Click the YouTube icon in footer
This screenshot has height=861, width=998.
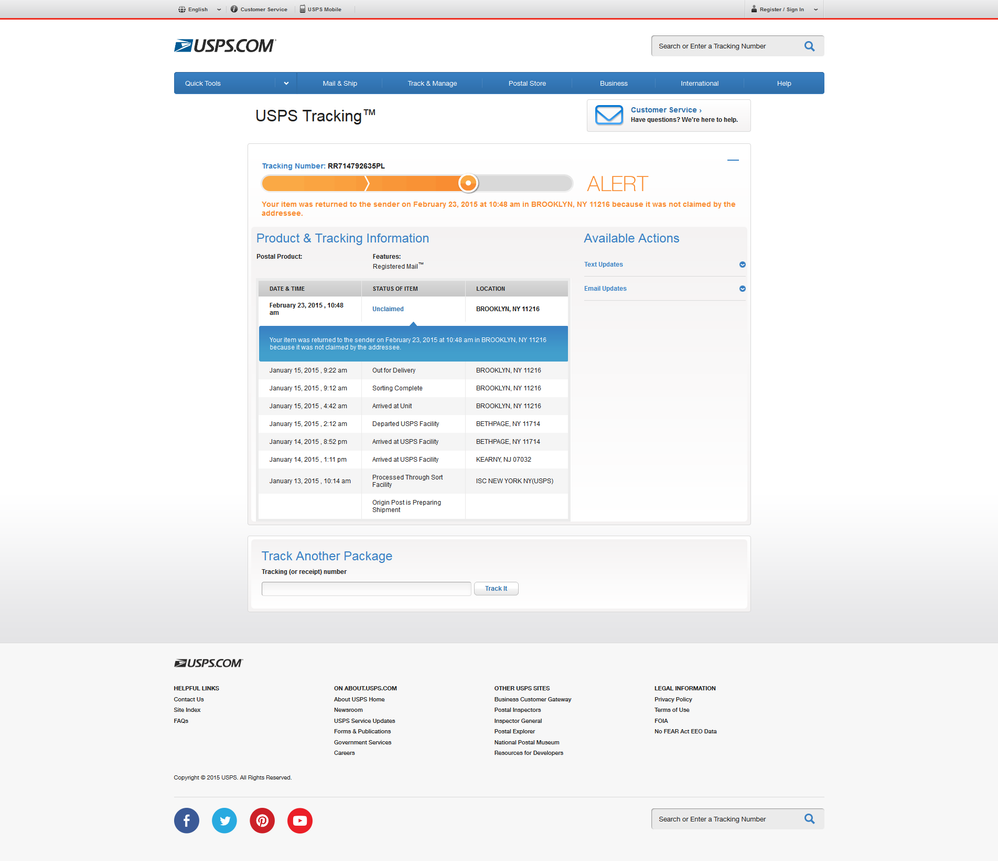[300, 821]
